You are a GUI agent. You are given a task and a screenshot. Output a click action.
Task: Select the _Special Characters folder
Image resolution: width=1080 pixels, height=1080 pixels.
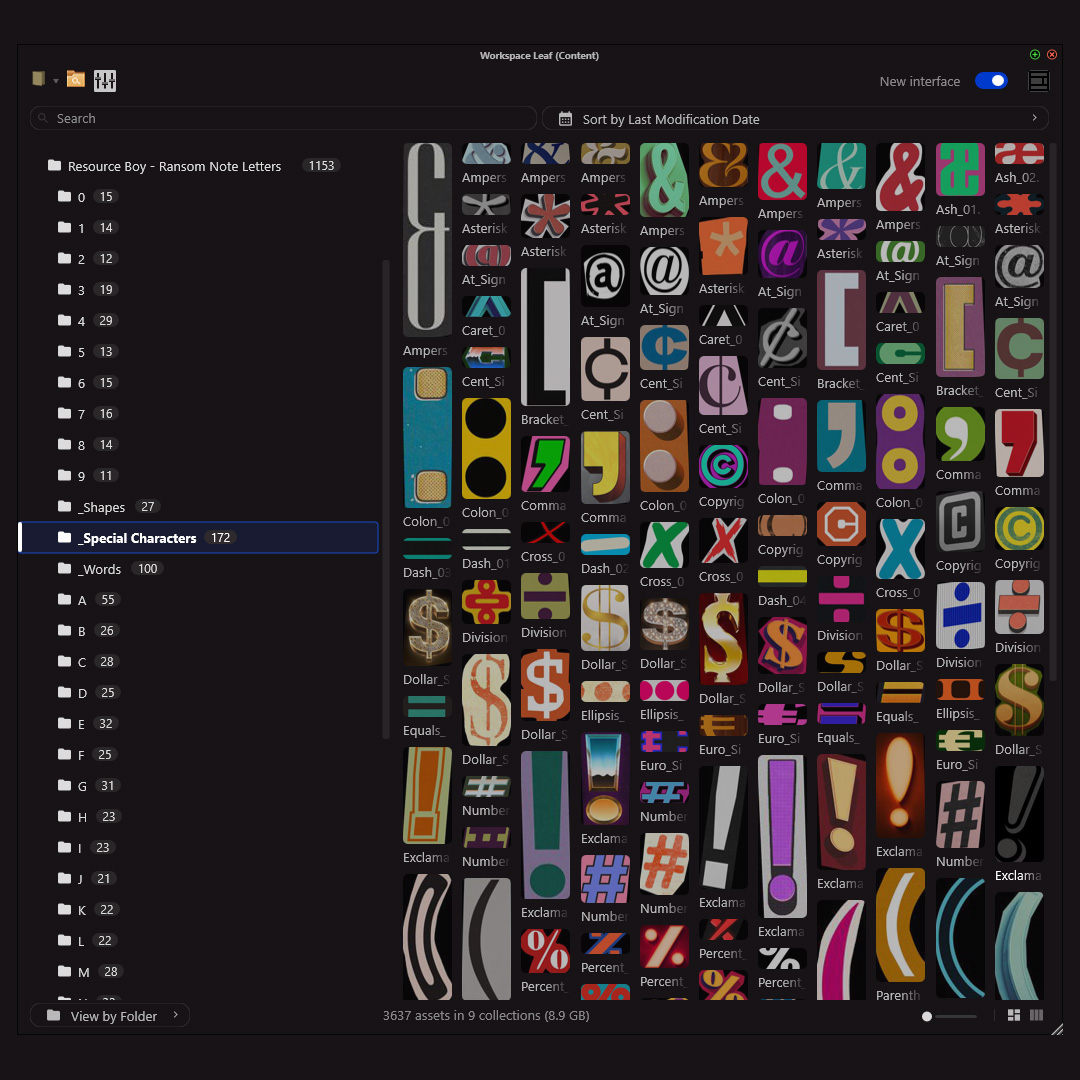coord(137,538)
